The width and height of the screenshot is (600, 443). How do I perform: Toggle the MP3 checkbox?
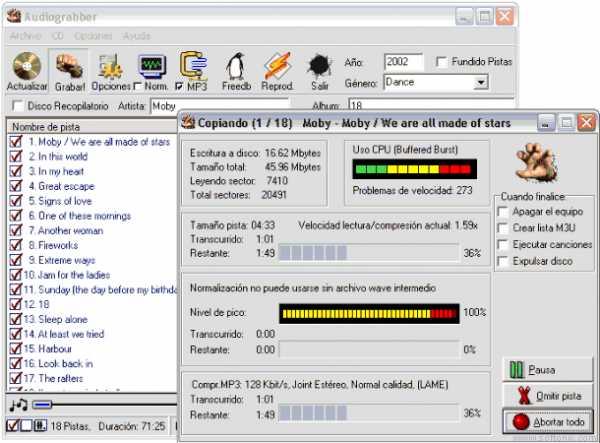click(179, 86)
